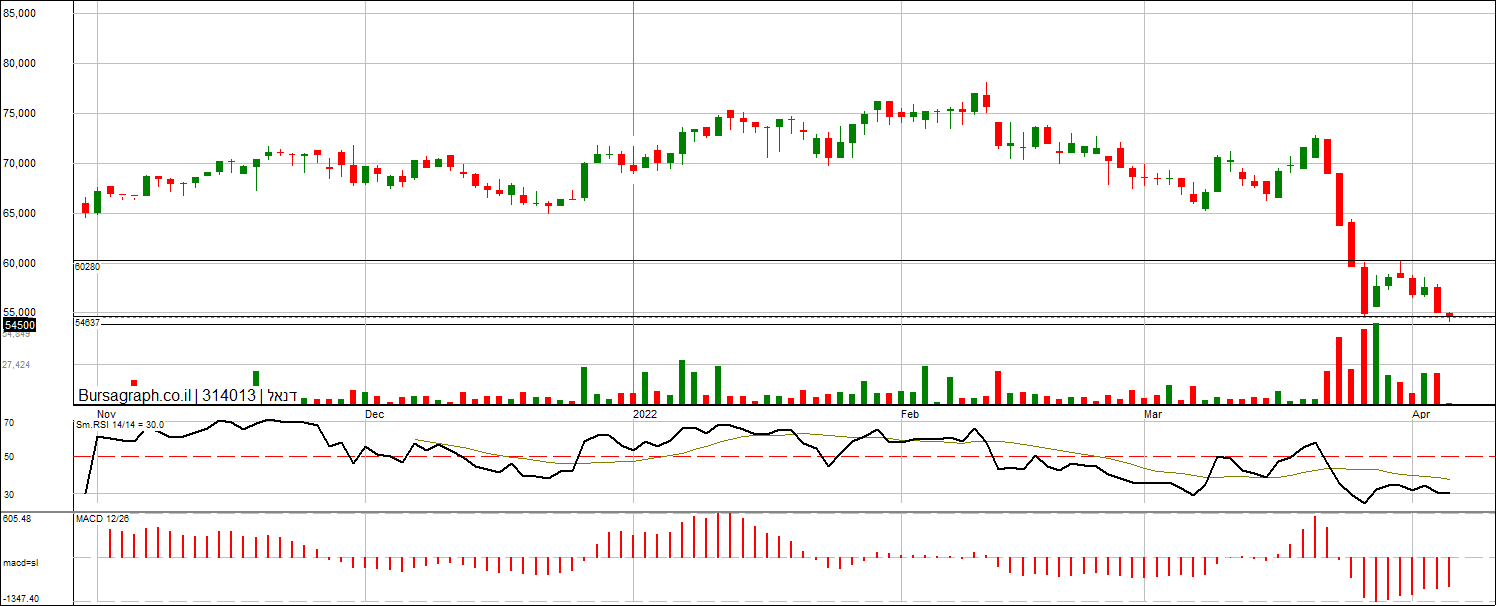The image size is (1496, 606).
Task: Click the Nov date axis label
Action: [x=106, y=413]
